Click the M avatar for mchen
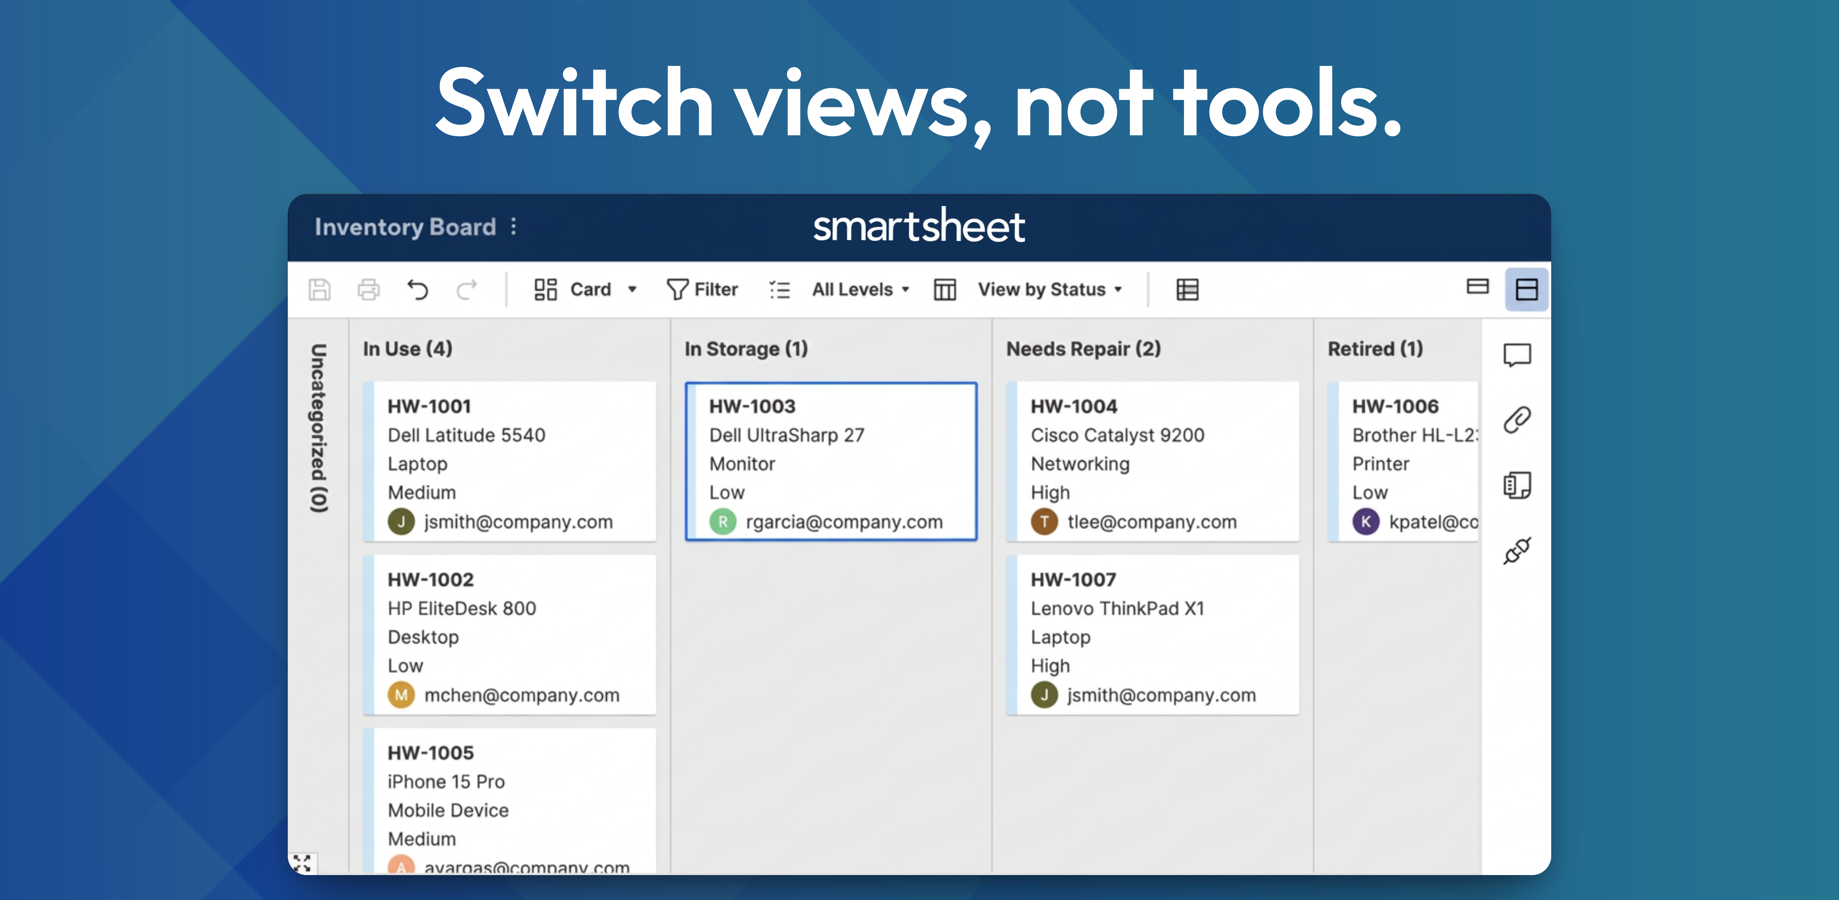This screenshot has width=1839, height=900. coord(401,695)
